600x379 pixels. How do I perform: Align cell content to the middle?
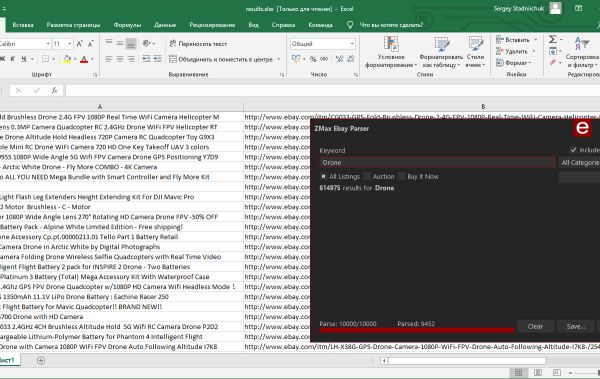[x=120, y=43]
